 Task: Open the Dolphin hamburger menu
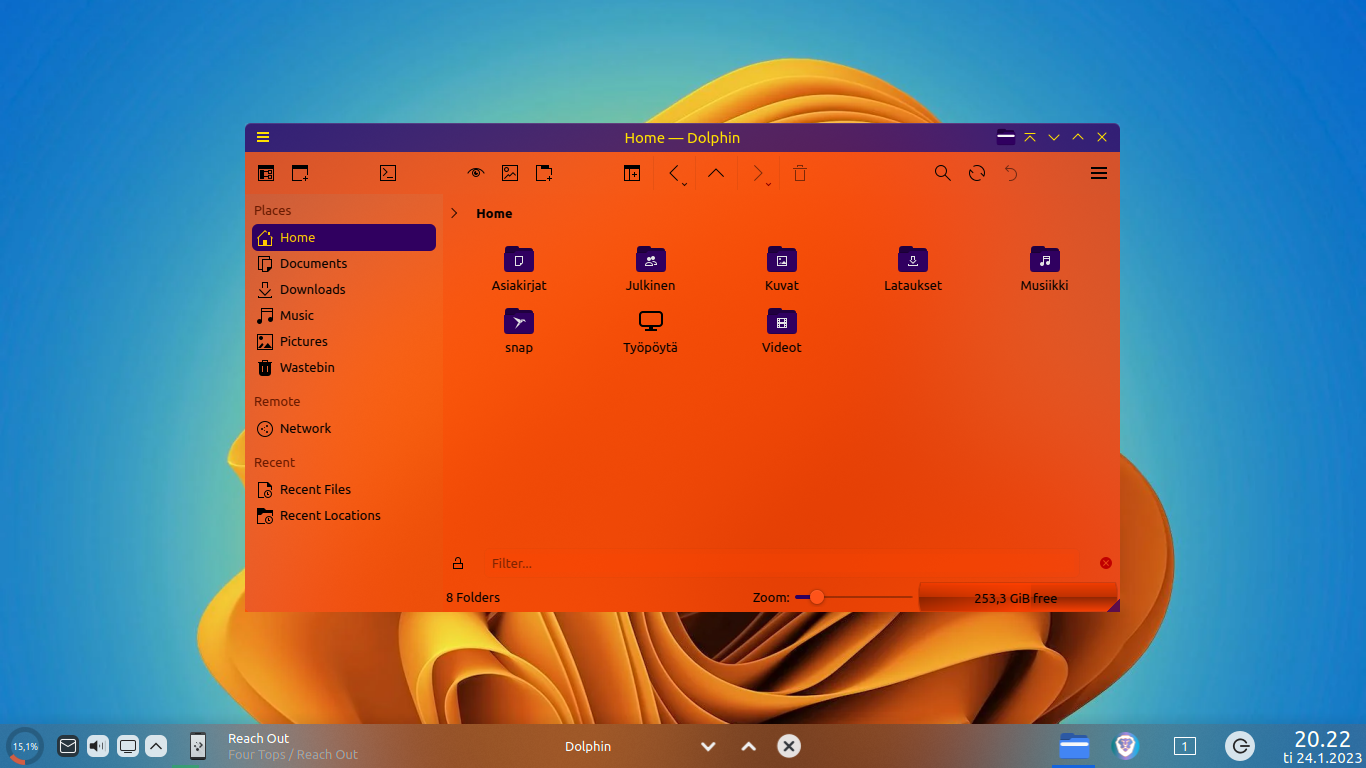[1099, 173]
